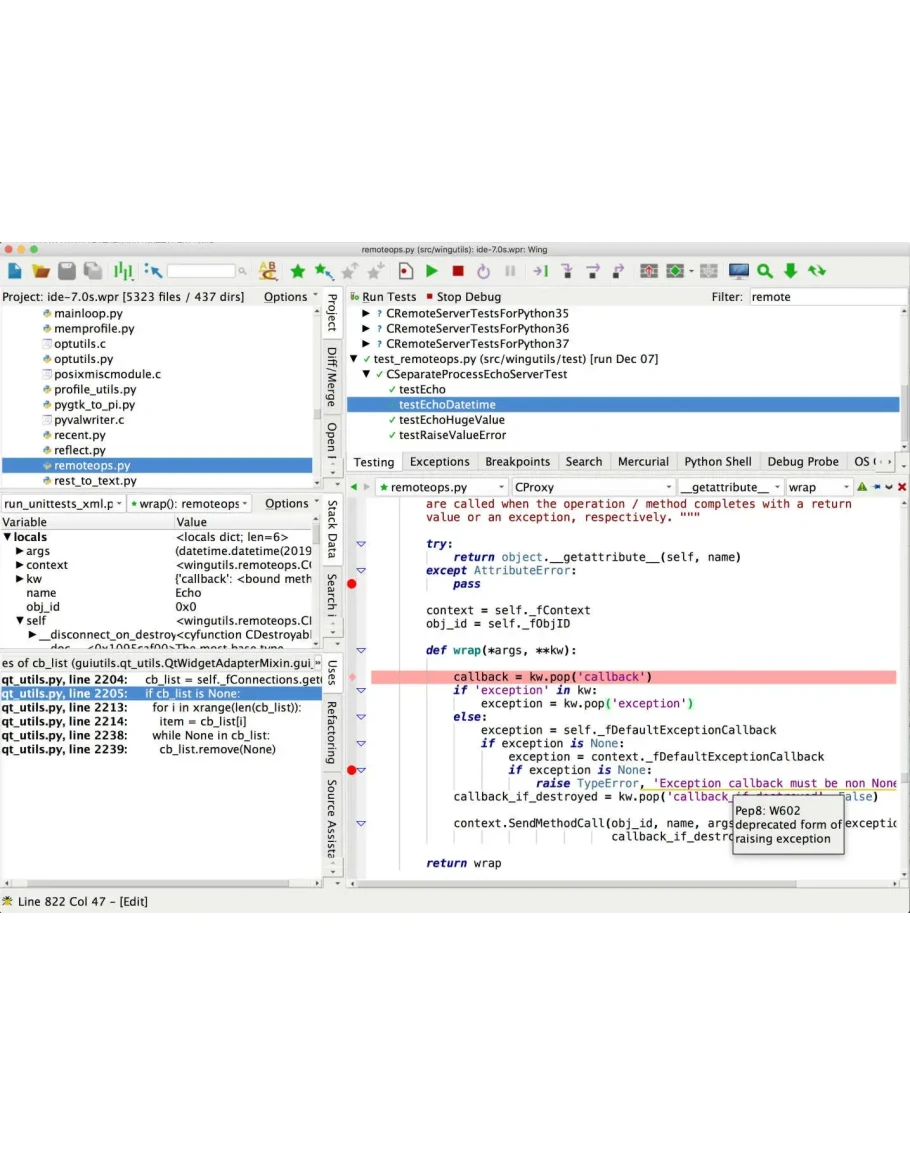
Task: Open the vertical Diff/Merge tab
Action: (332, 377)
